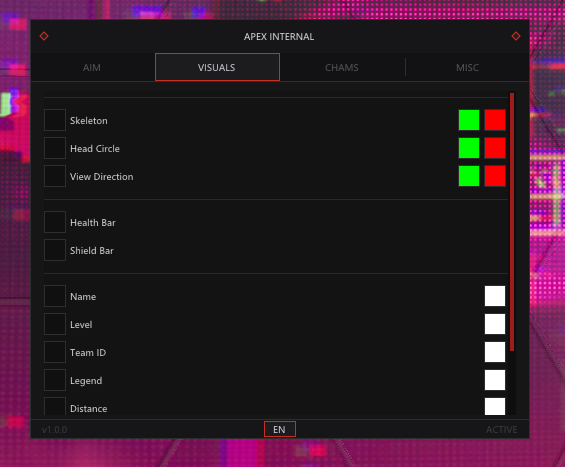Screen dimensions: 565x467
Task: Tick the Team ID checkbox
Action: click(x=55, y=352)
